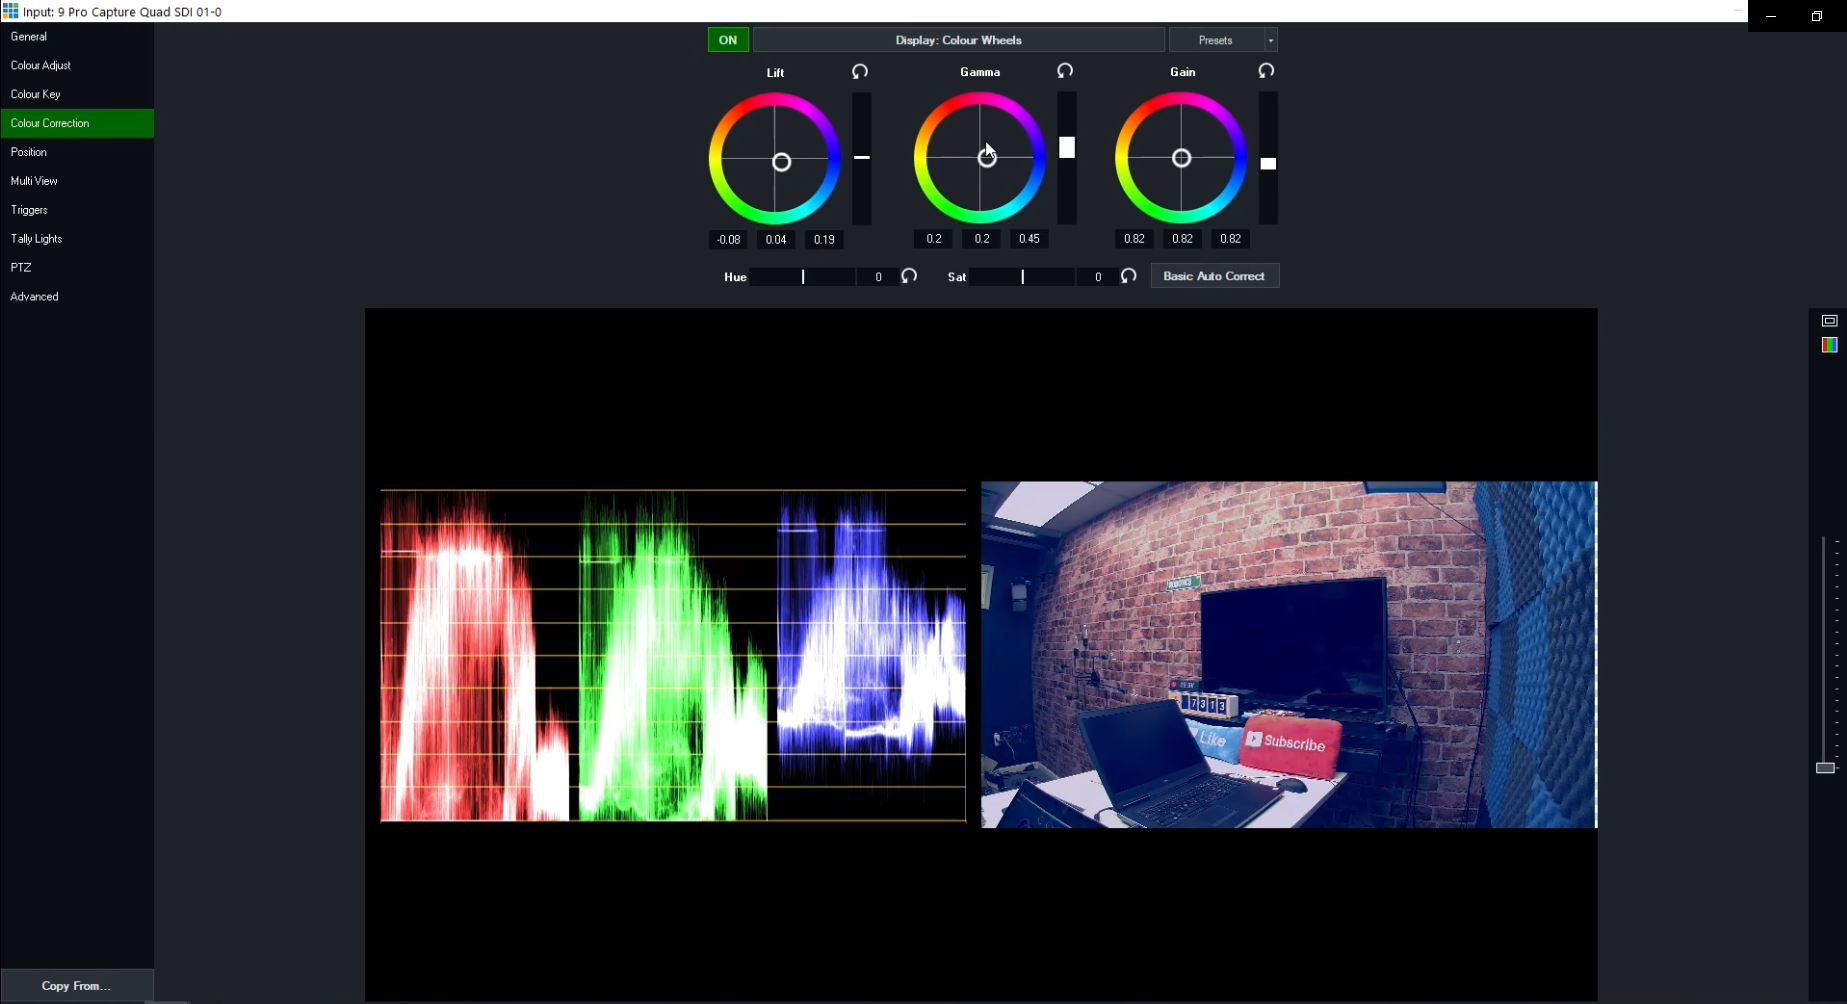This screenshot has height=1004, width=1847.
Task: Click Basic Auto Correct button
Action: point(1214,276)
